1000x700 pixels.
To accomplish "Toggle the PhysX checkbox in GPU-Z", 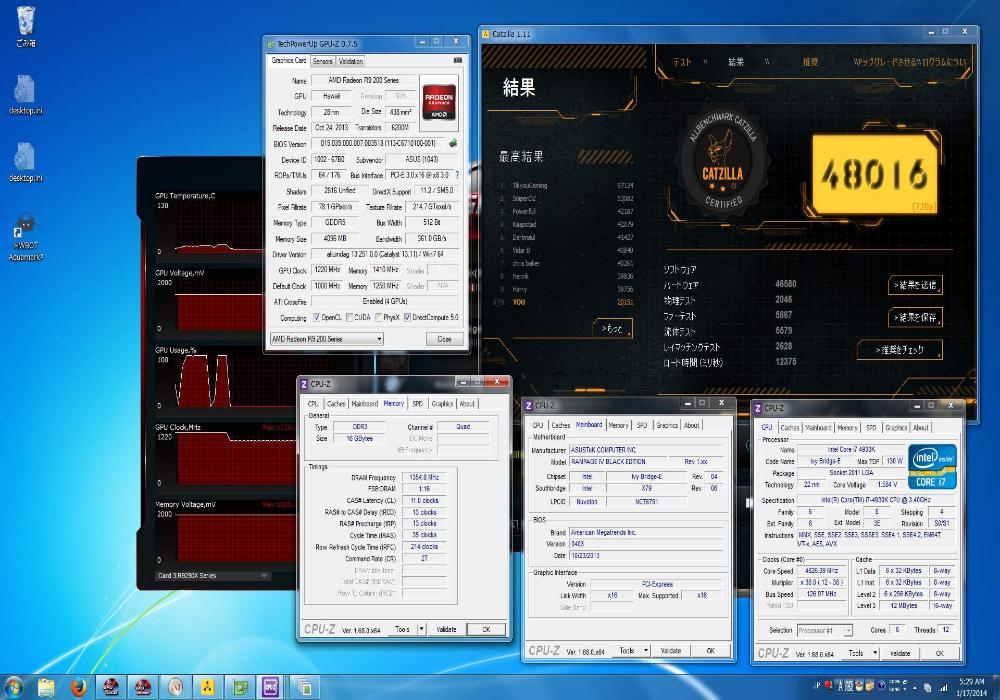I will (378, 317).
